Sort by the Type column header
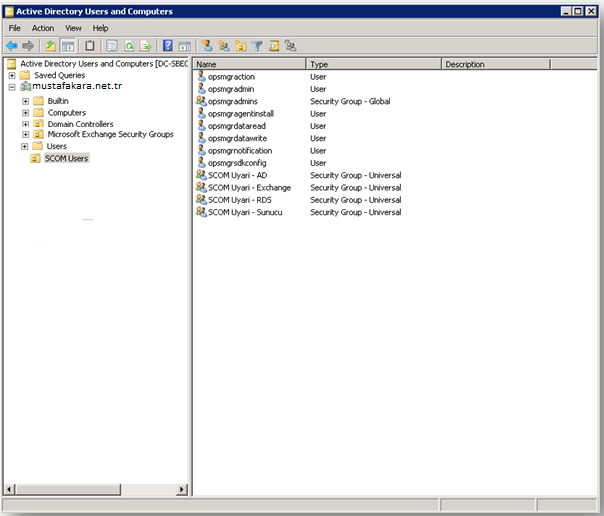The width and height of the screenshot is (604, 516). tap(374, 64)
